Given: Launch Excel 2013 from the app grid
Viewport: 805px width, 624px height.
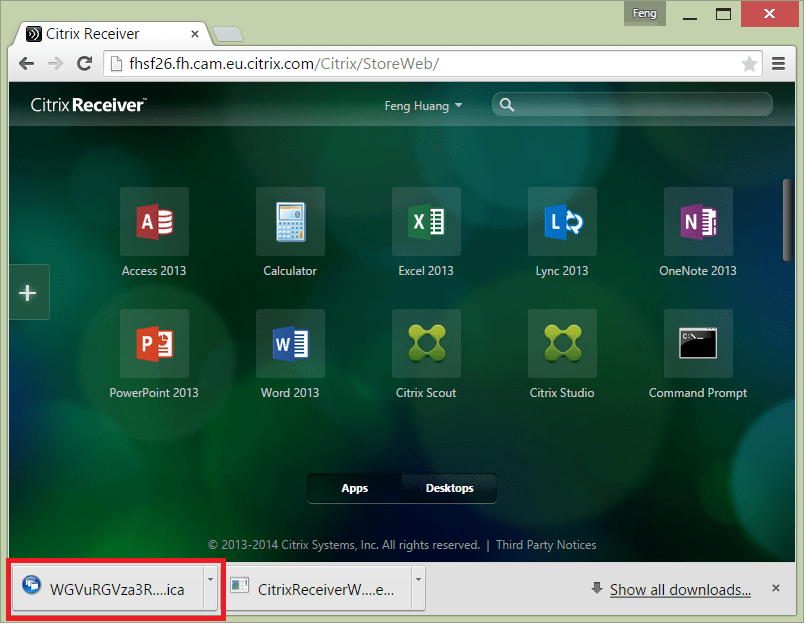Looking at the screenshot, I should point(426,221).
